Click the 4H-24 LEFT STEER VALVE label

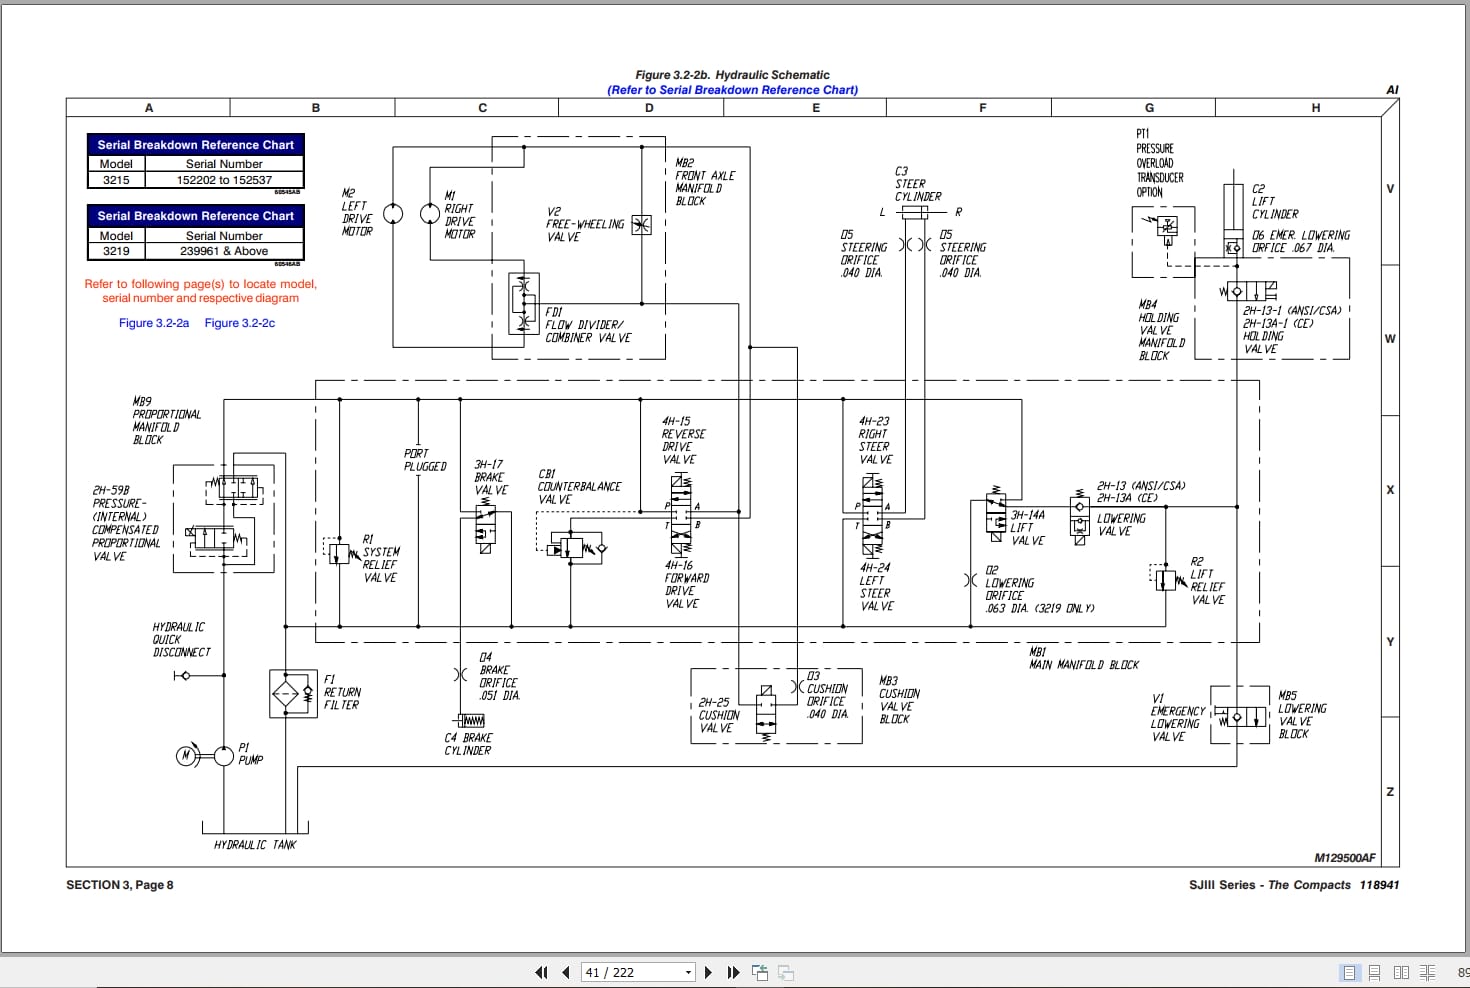[x=876, y=587]
